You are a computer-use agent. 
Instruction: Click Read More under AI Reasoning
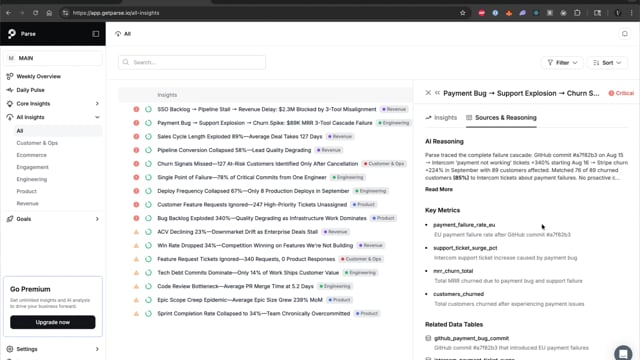pyautogui.click(x=439, y=189)
